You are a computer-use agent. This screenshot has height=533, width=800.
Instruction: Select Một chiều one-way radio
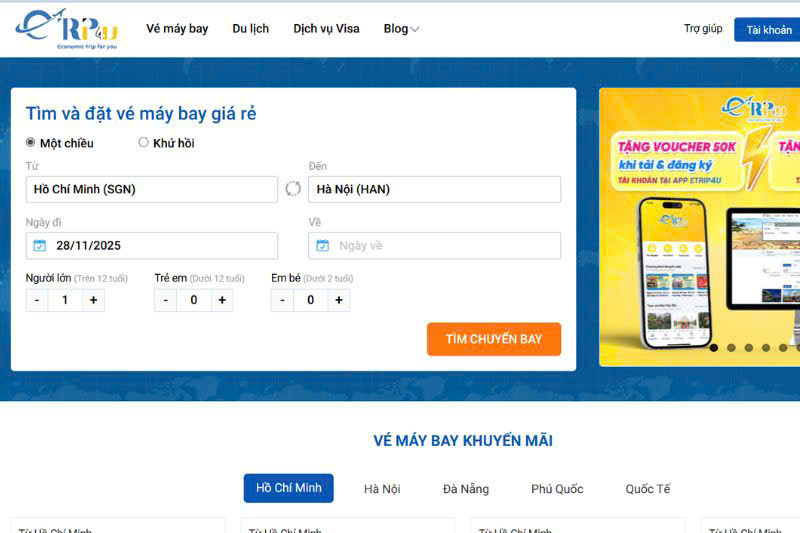click(x=31, y=142)
